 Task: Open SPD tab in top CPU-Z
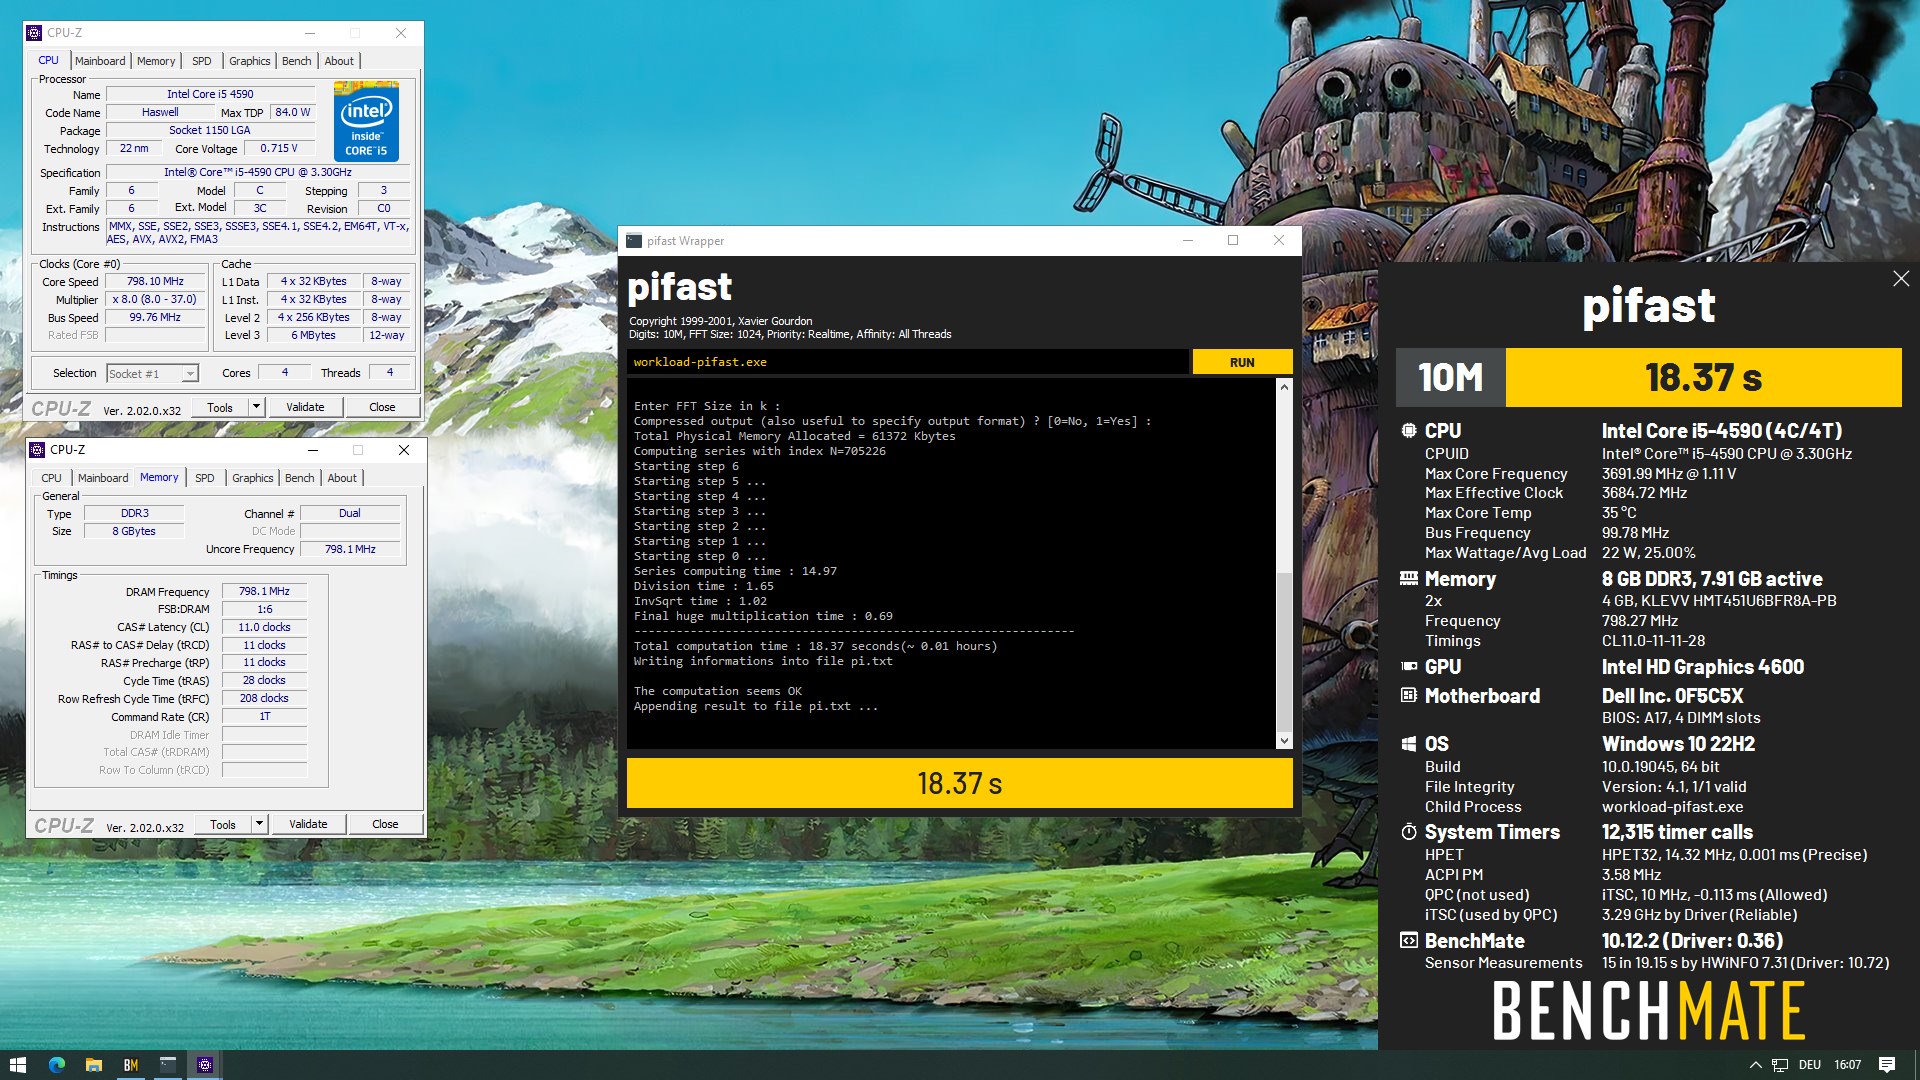202,61
